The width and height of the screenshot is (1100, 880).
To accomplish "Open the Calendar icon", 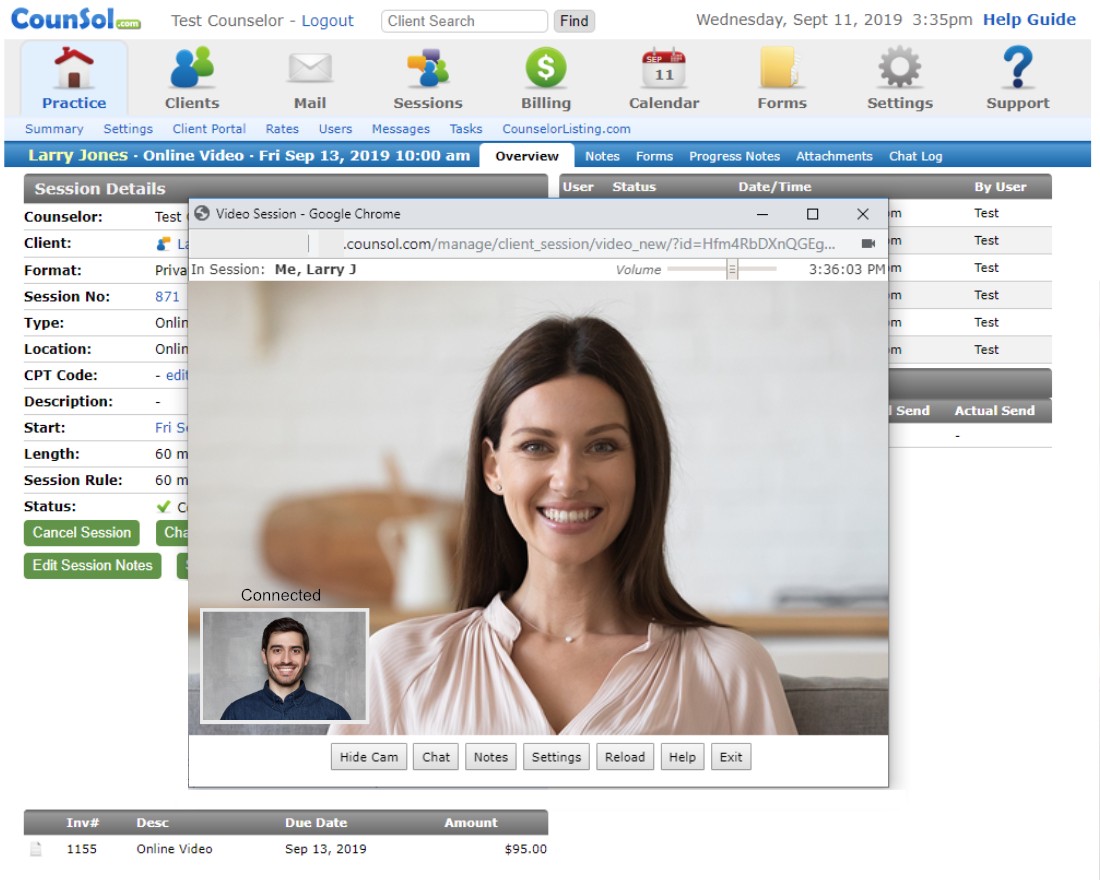I will pos(664,68).
